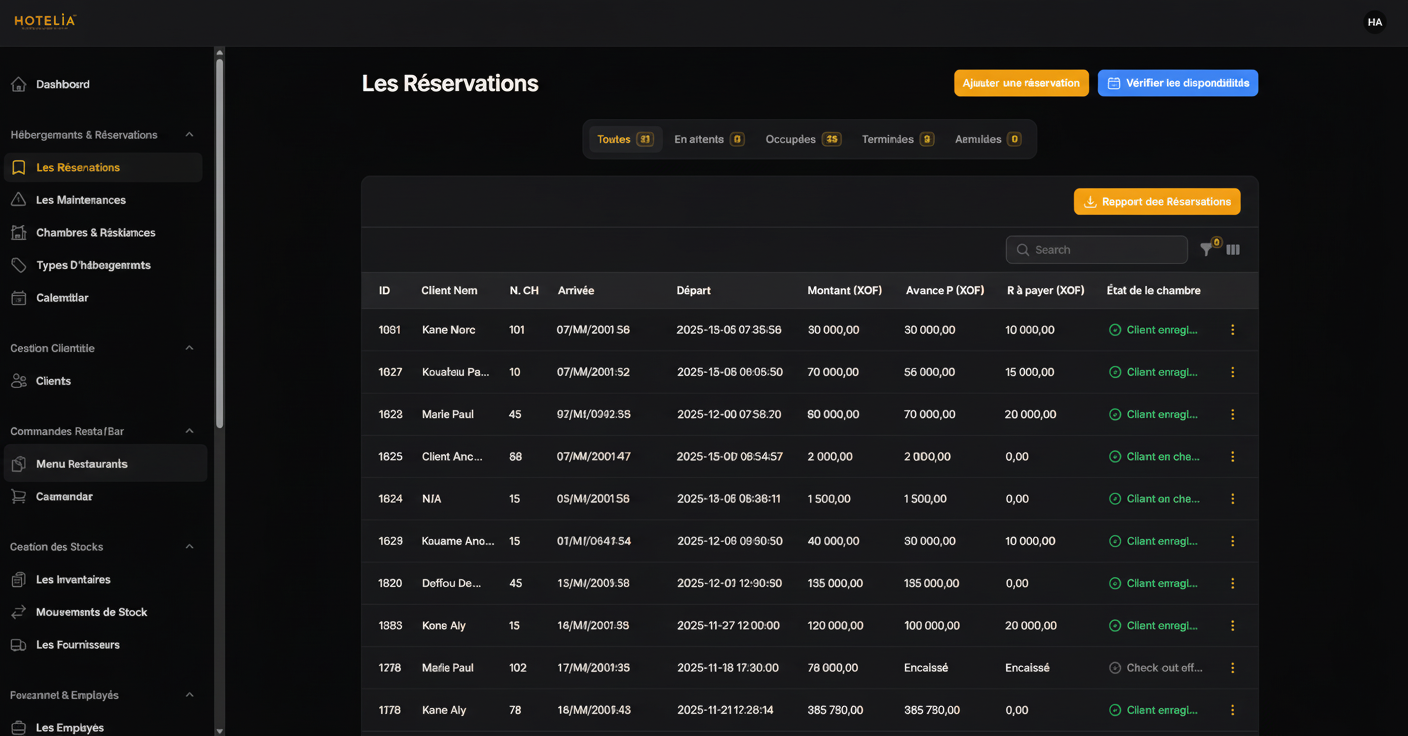Click Vérifier les disponibilités button
Viewport: 1408px width, 736px height.
(1177, 83)
